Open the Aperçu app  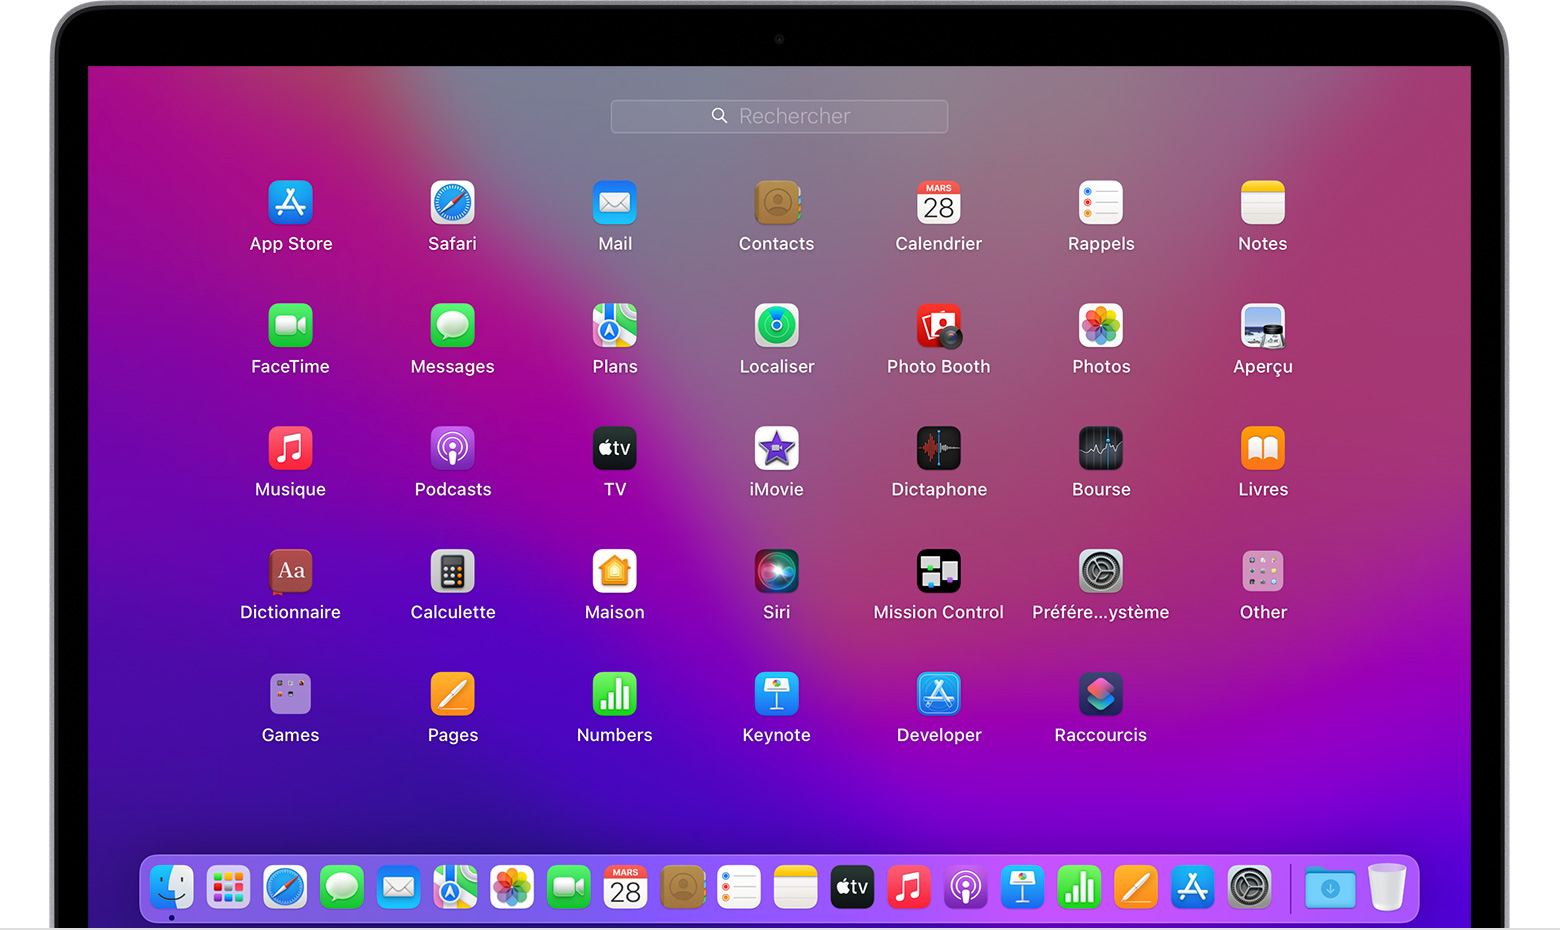(x=1262, y=326)
